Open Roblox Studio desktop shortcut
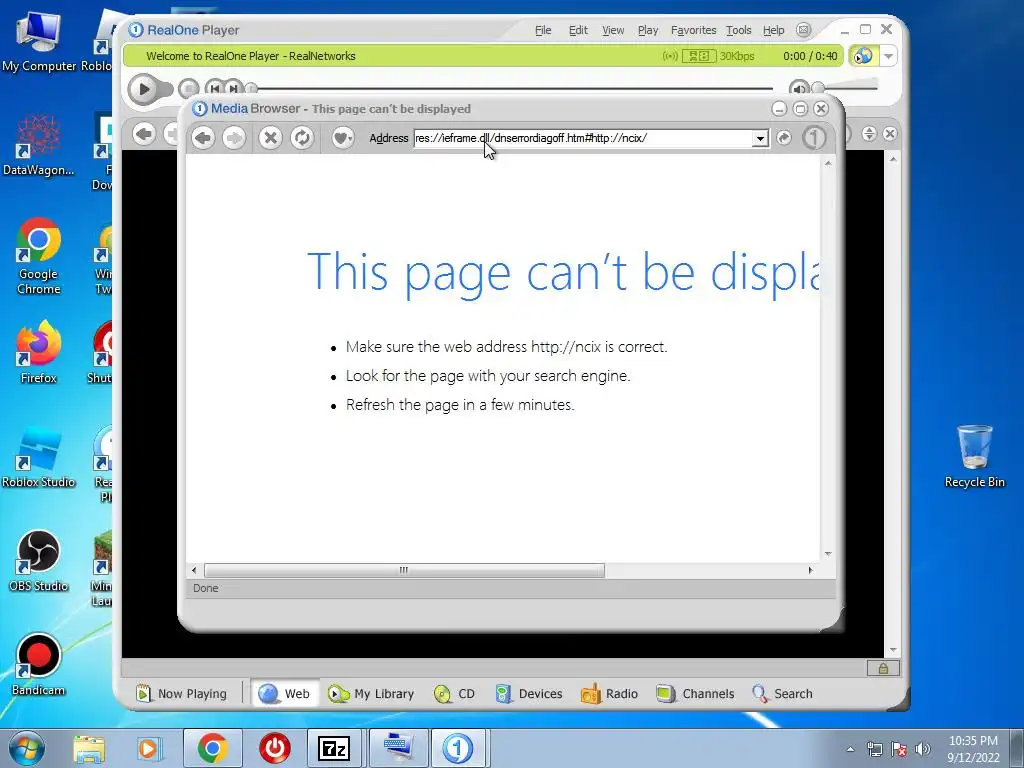The height and width of the screenshot is (768, 1024). (38, 457)
